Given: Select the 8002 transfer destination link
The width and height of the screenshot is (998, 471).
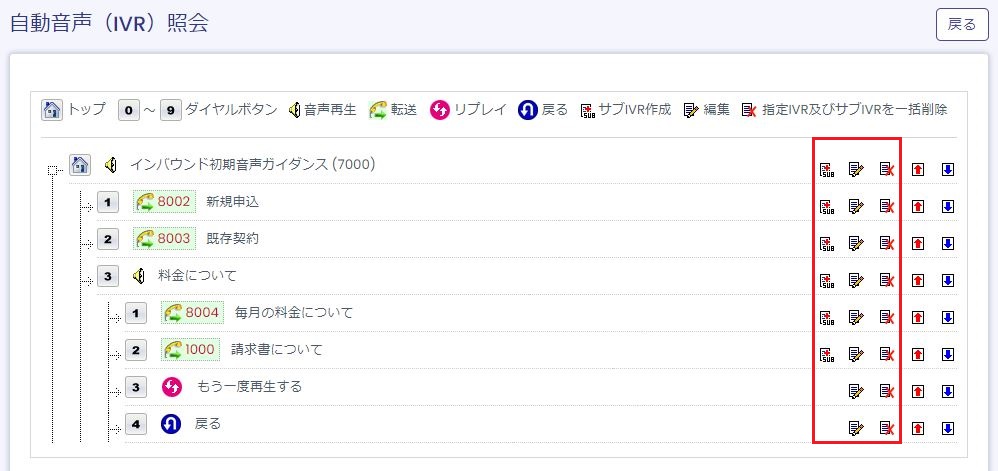Looking at the screenshot, I should tap(164, 202).
